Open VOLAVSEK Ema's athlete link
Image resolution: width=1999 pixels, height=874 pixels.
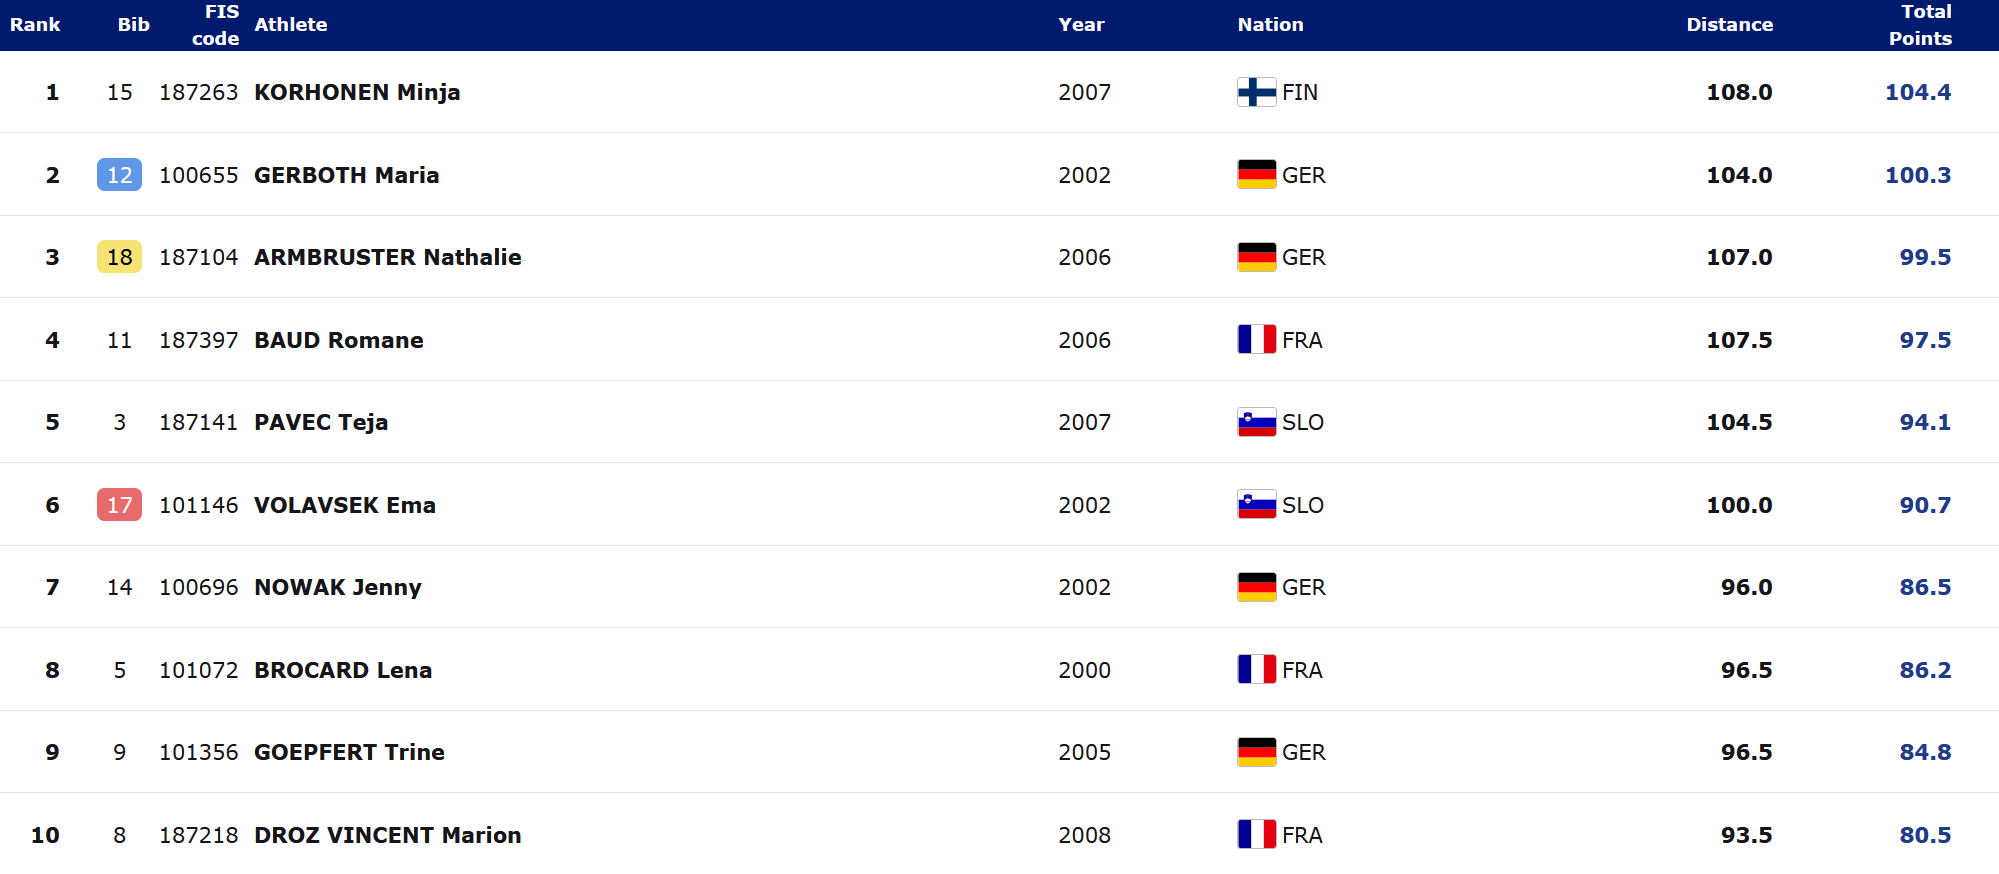tap(345, 505)
